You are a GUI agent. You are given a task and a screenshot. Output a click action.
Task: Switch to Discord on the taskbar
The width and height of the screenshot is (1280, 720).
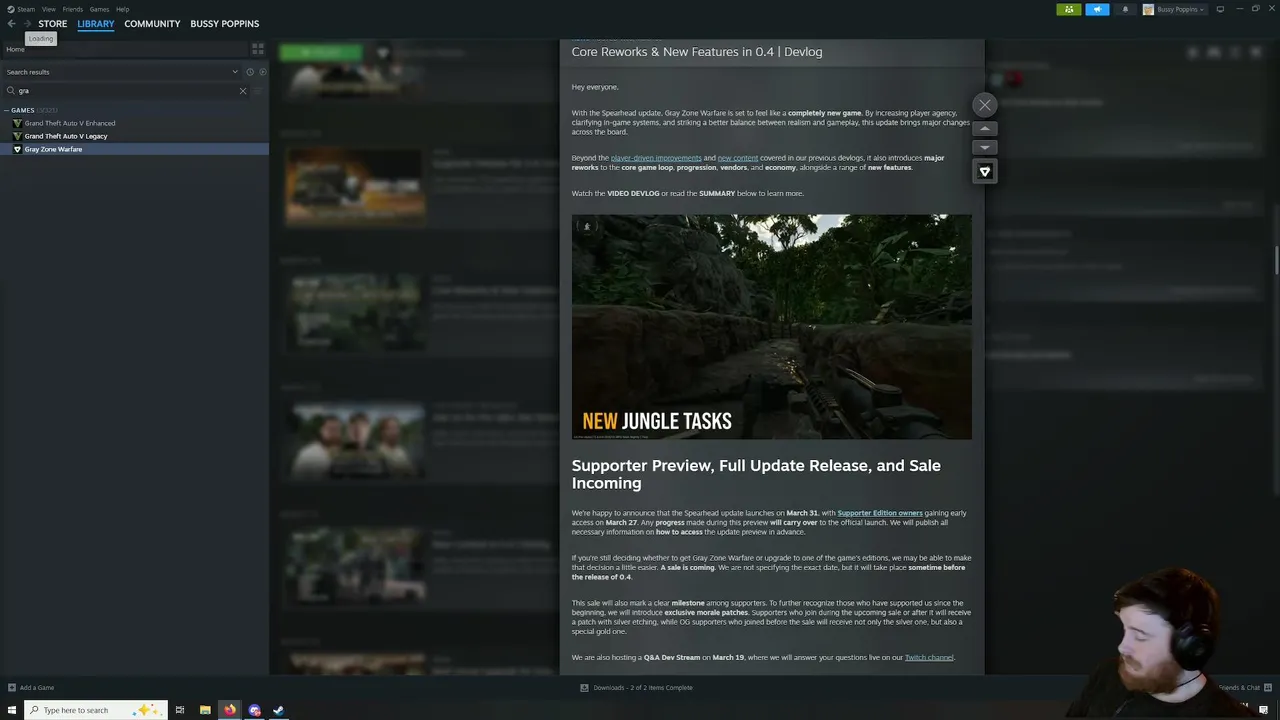(254, 710)
